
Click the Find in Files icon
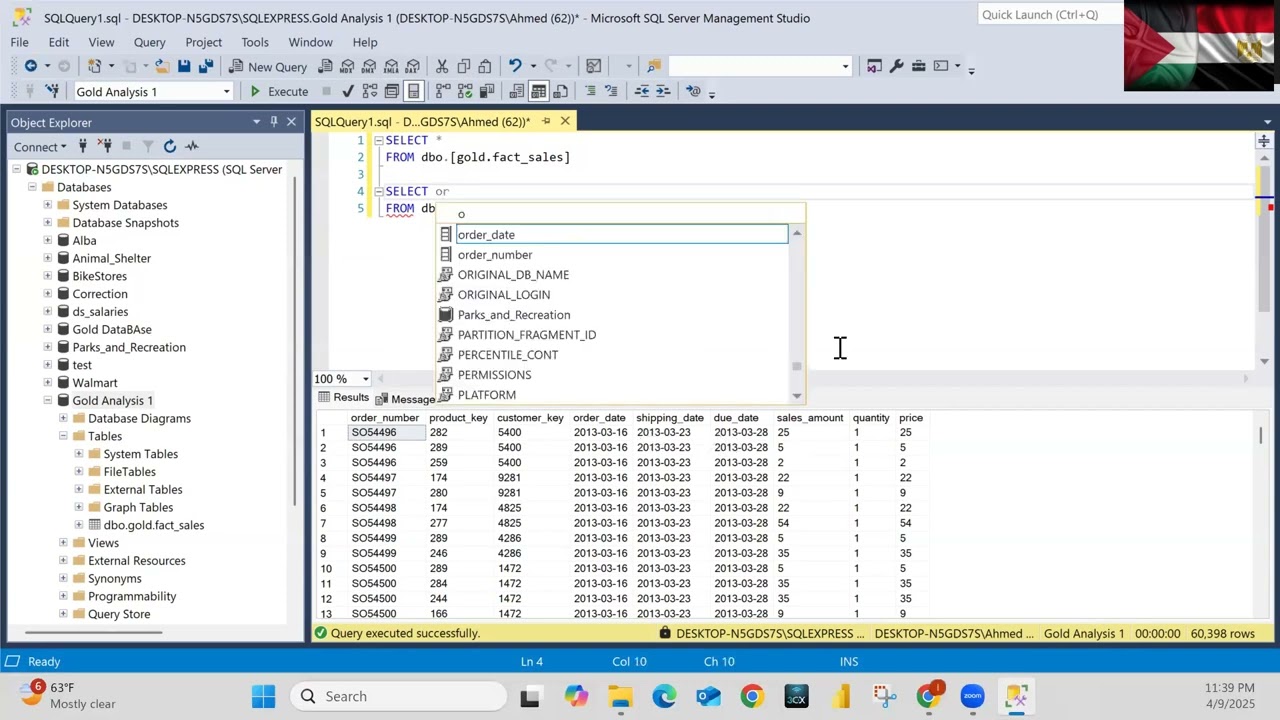coord(654,66)
